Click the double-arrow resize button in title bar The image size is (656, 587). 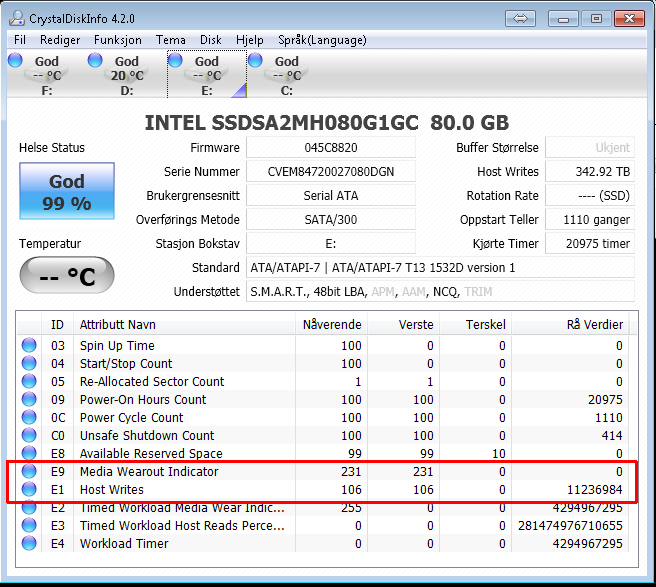point(520,18)
